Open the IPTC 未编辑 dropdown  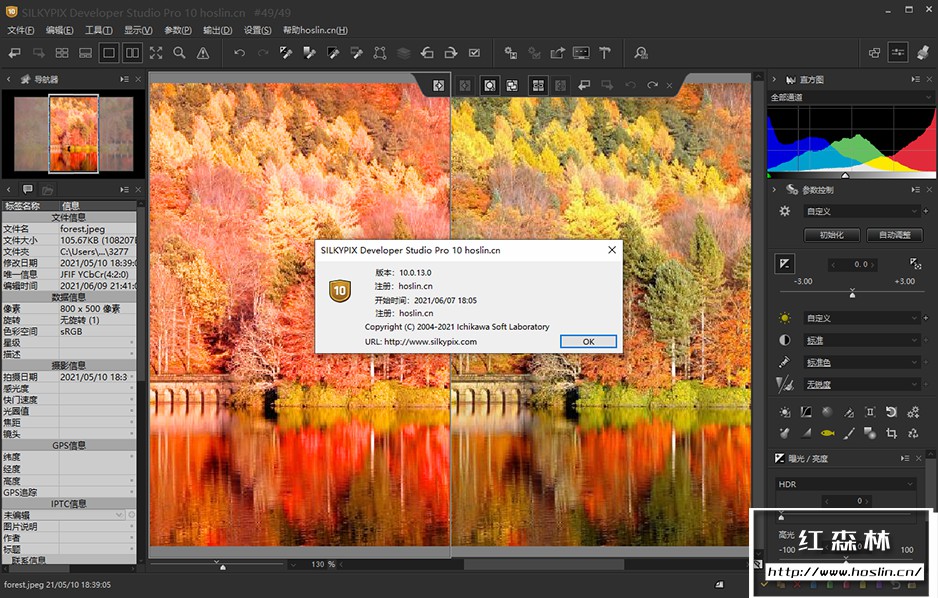pos(63,515)
